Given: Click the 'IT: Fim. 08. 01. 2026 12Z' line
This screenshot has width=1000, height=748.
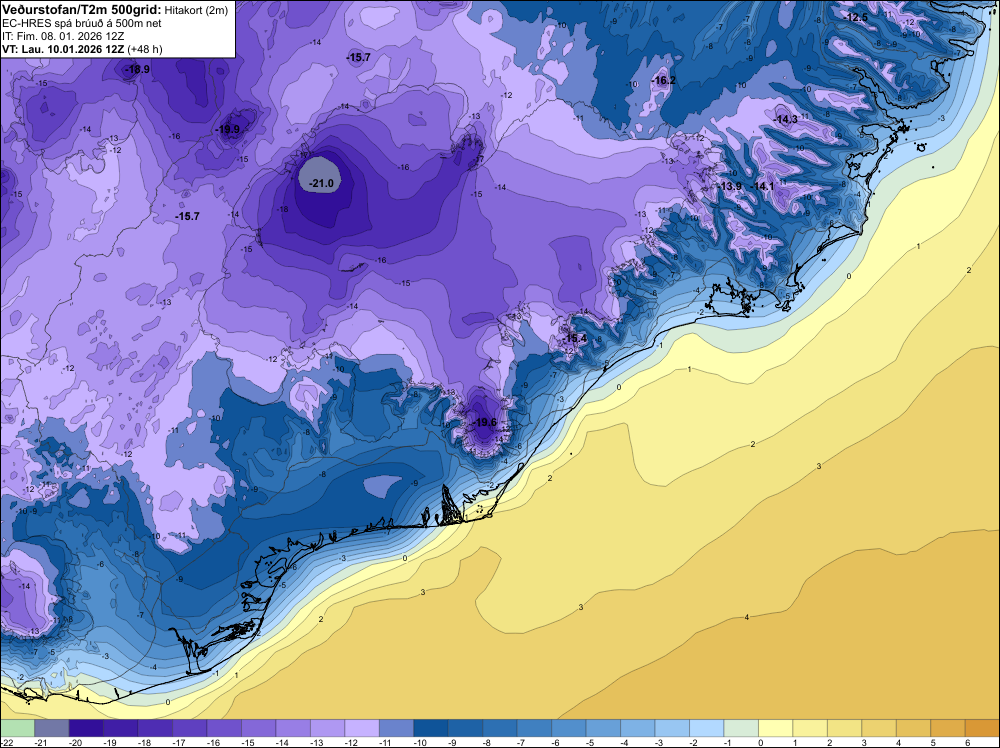Looking at the screenshot, I should (x=63, y=36).
